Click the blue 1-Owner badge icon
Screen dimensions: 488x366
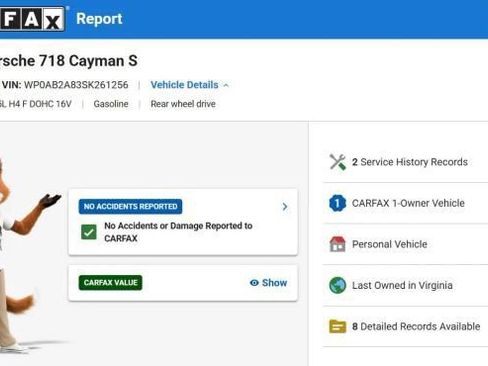point(337,203)
